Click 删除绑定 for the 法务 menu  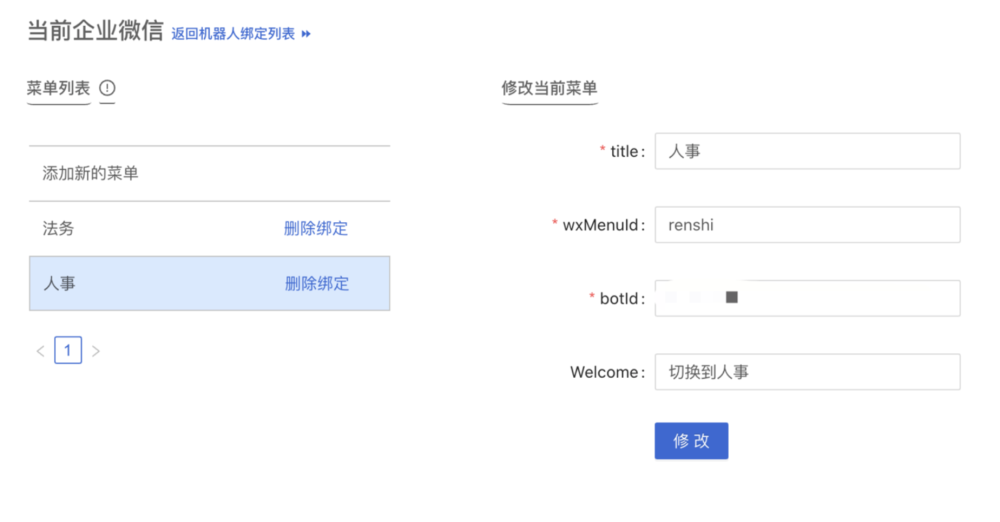point(316,228)
